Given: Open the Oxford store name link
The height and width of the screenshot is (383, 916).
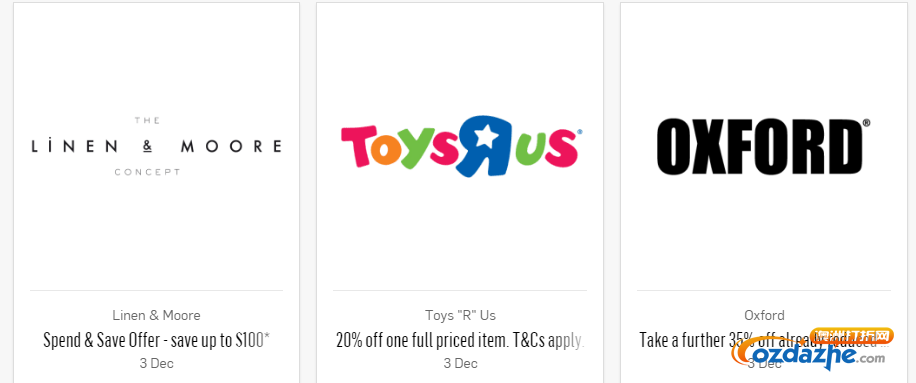Looking at the screenshot, I should pos(764,315).
